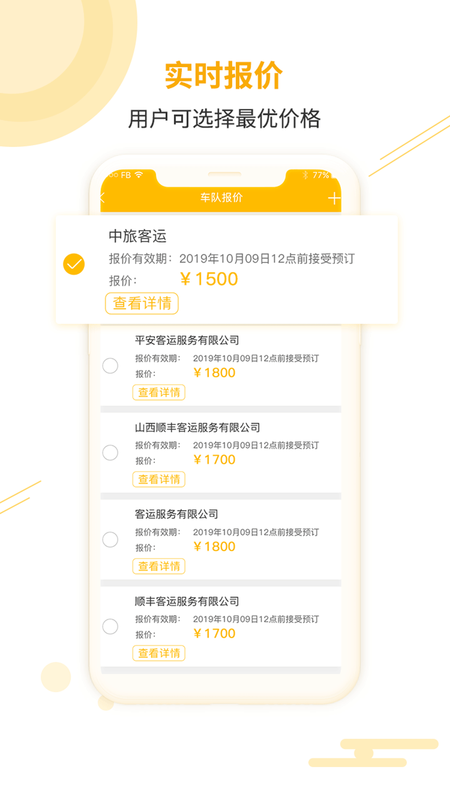Tap the 实时报价 headline text

pos(224,77)
